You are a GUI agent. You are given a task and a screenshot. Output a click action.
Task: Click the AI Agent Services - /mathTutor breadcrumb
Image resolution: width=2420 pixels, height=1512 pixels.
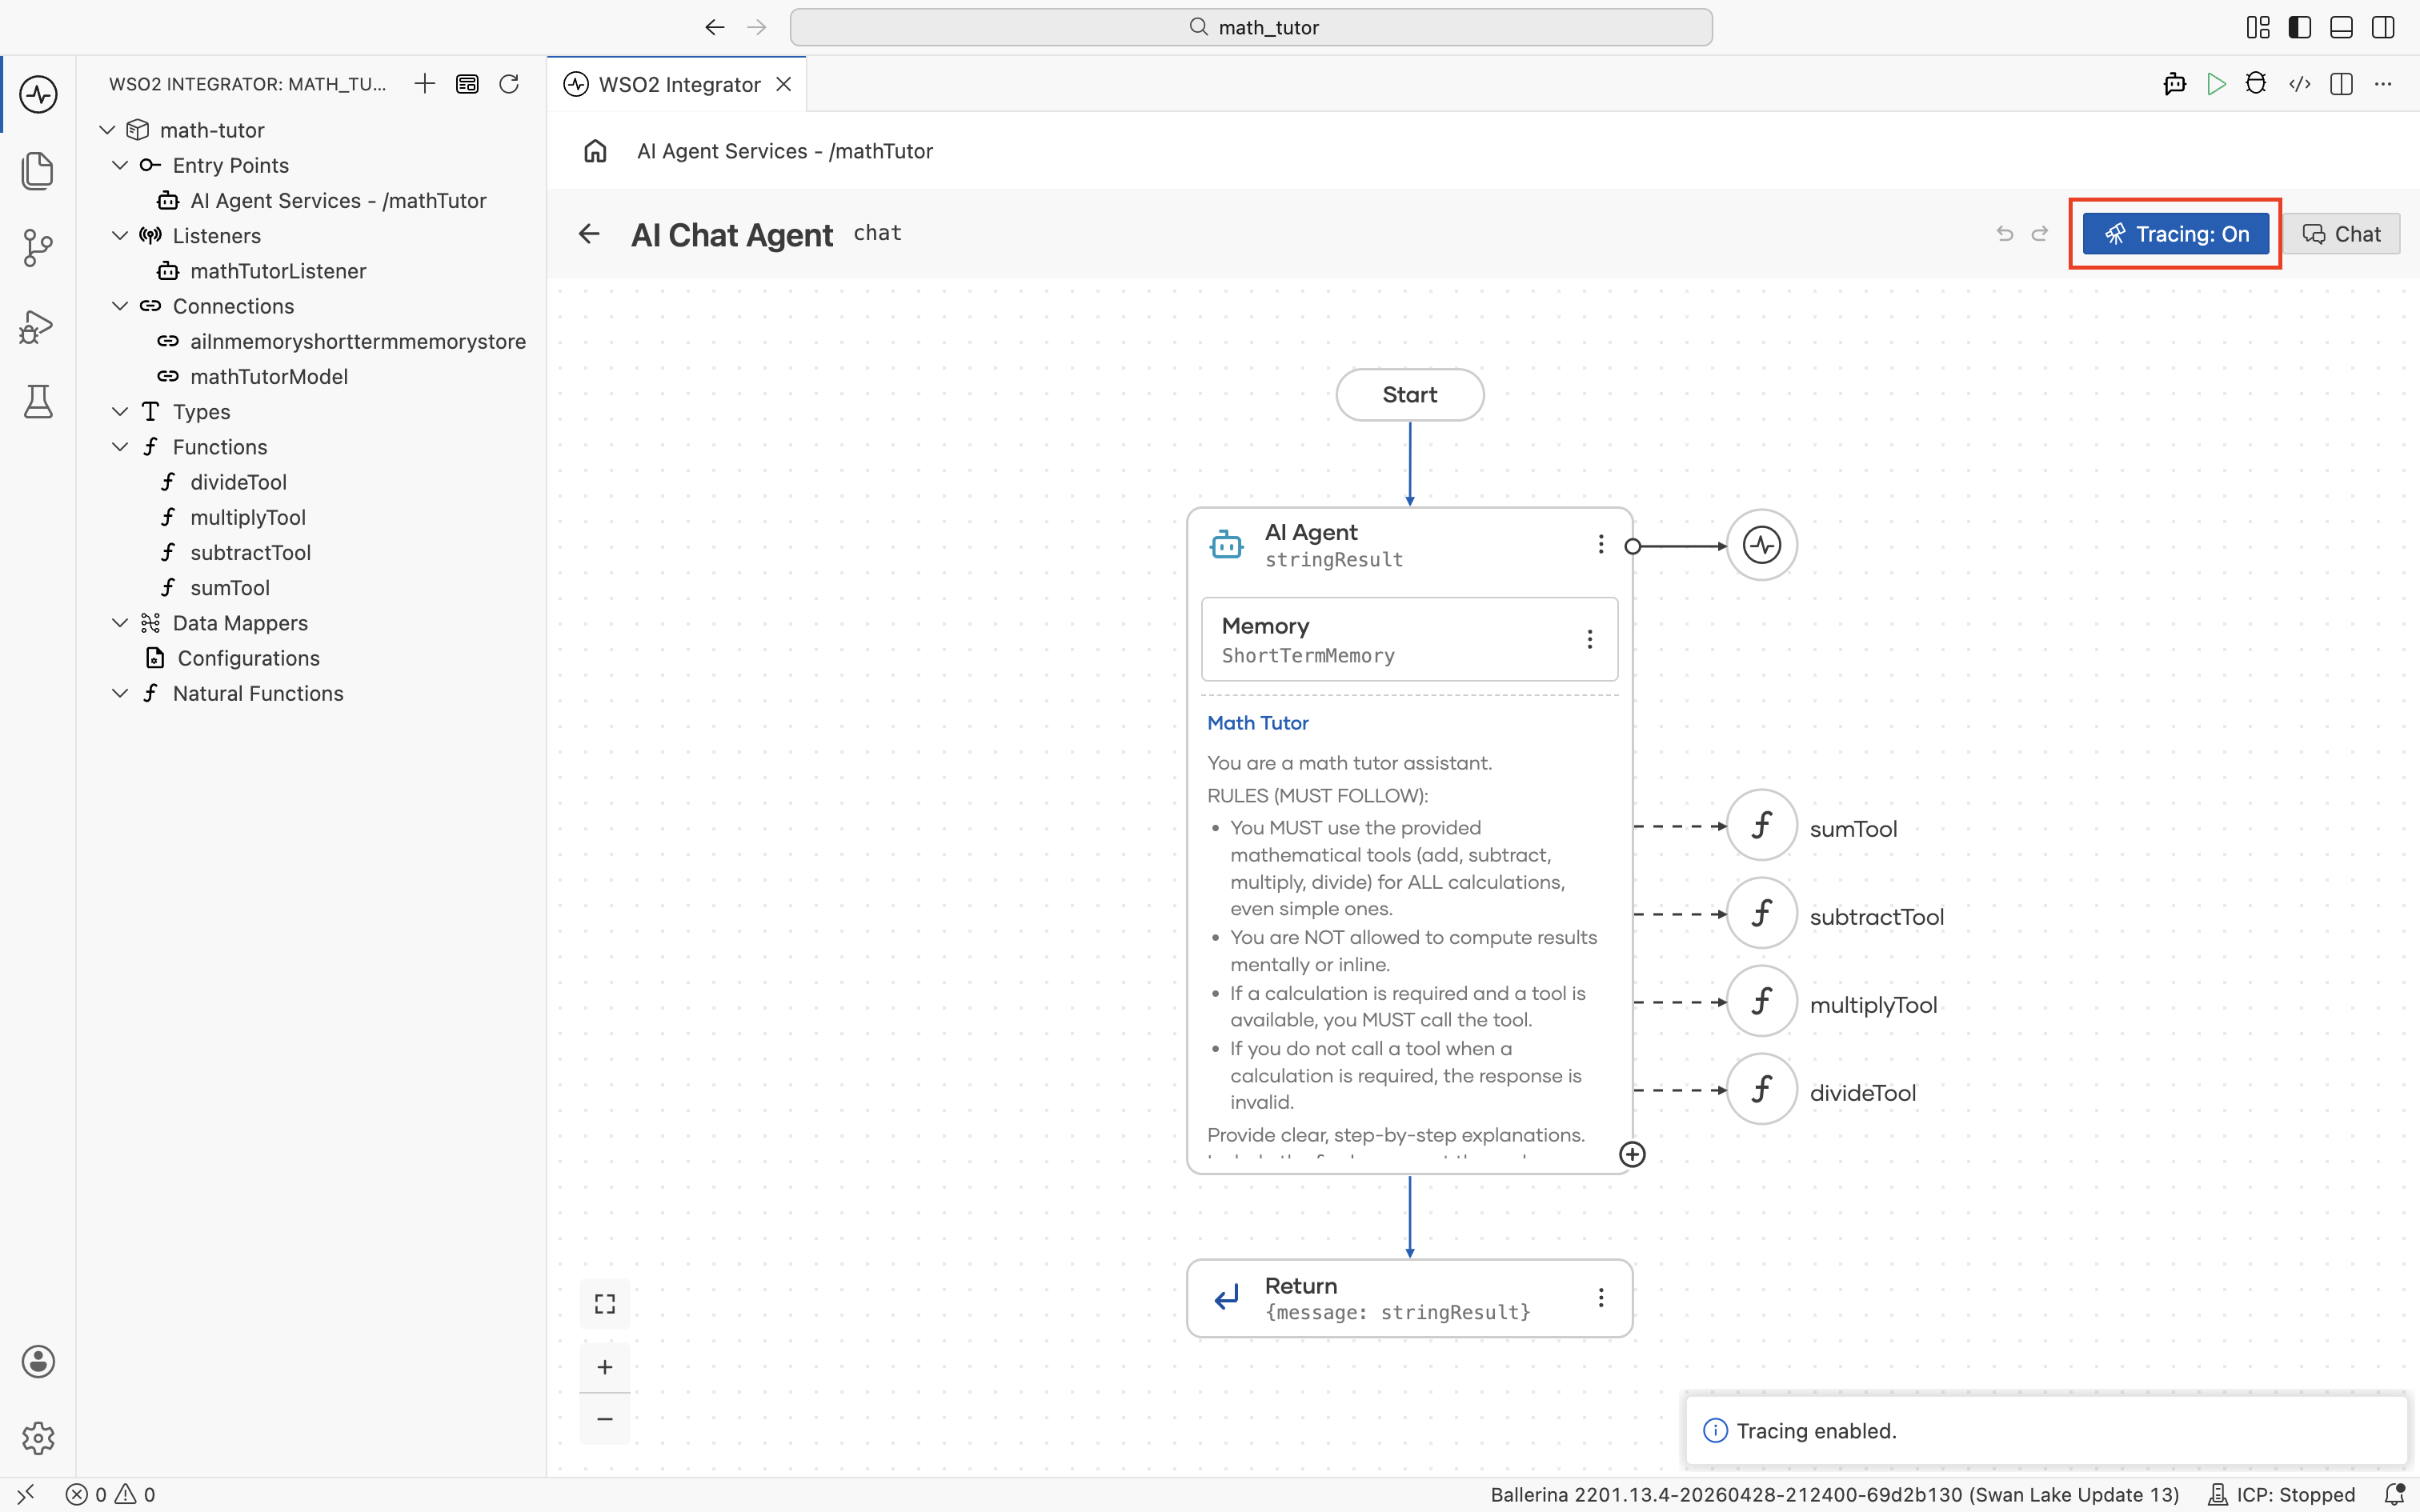coord(785,151)
